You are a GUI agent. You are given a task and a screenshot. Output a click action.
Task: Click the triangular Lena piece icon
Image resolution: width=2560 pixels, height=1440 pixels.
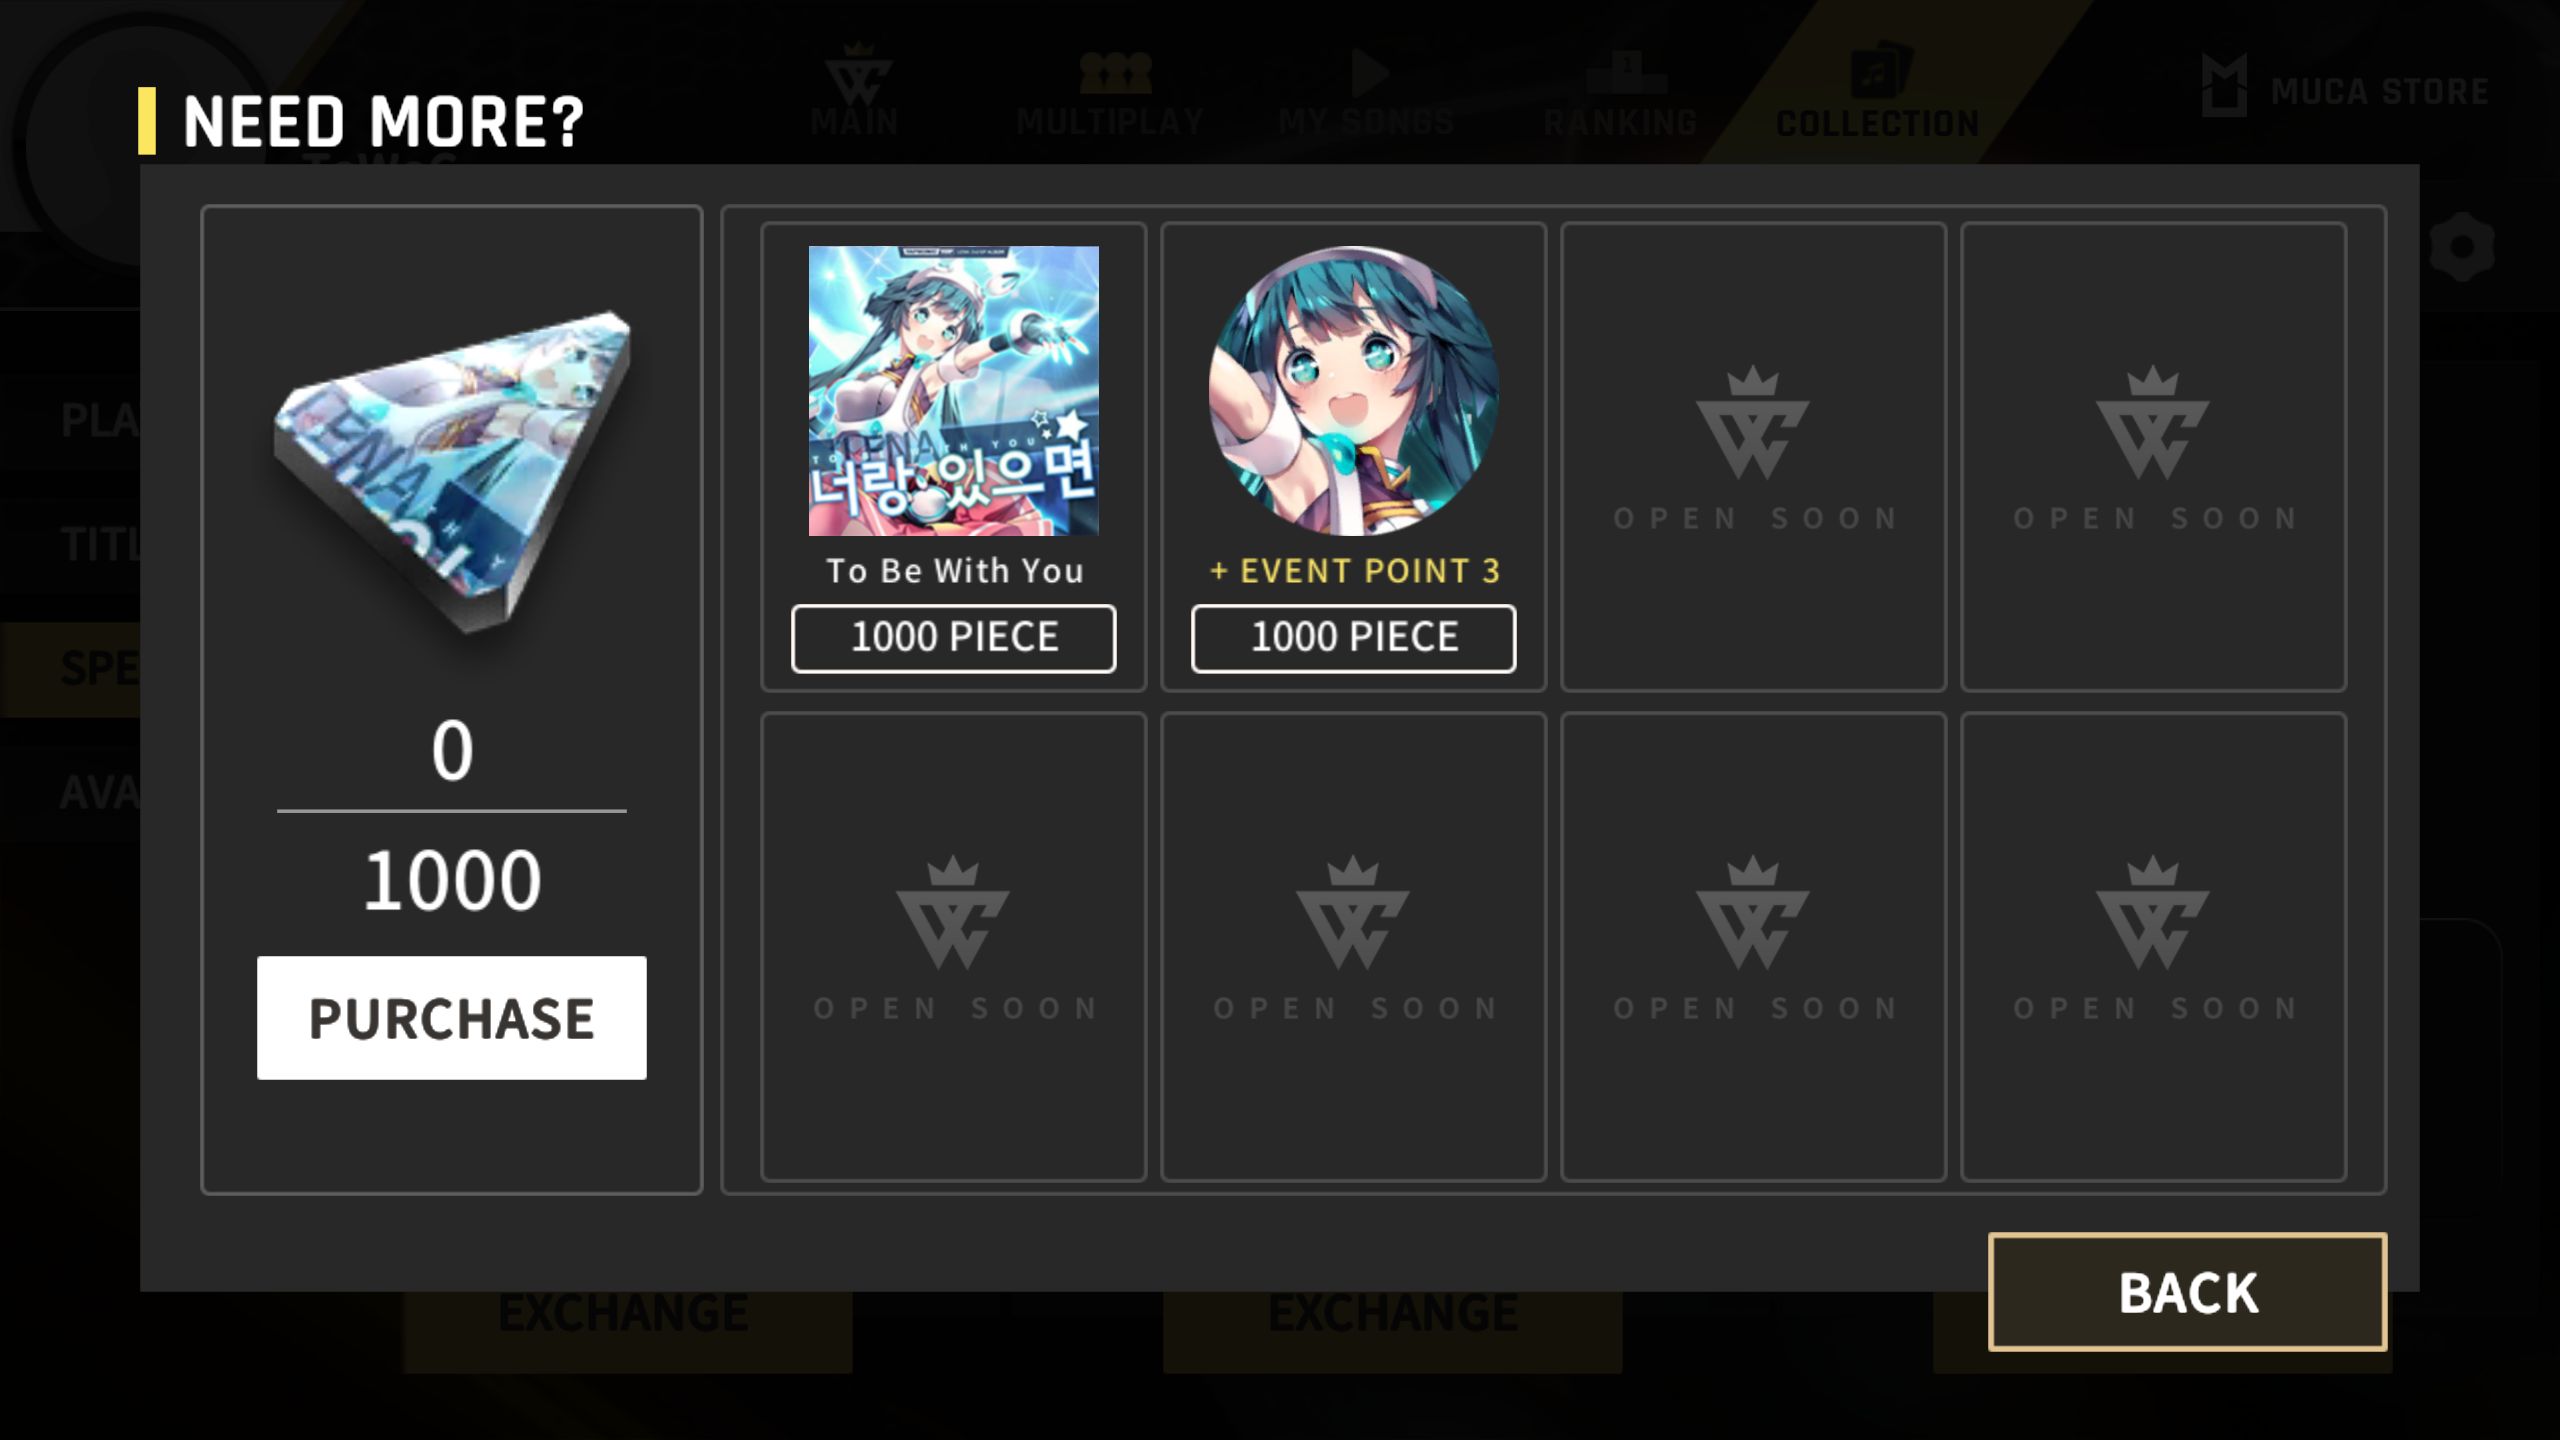point(452,470)
